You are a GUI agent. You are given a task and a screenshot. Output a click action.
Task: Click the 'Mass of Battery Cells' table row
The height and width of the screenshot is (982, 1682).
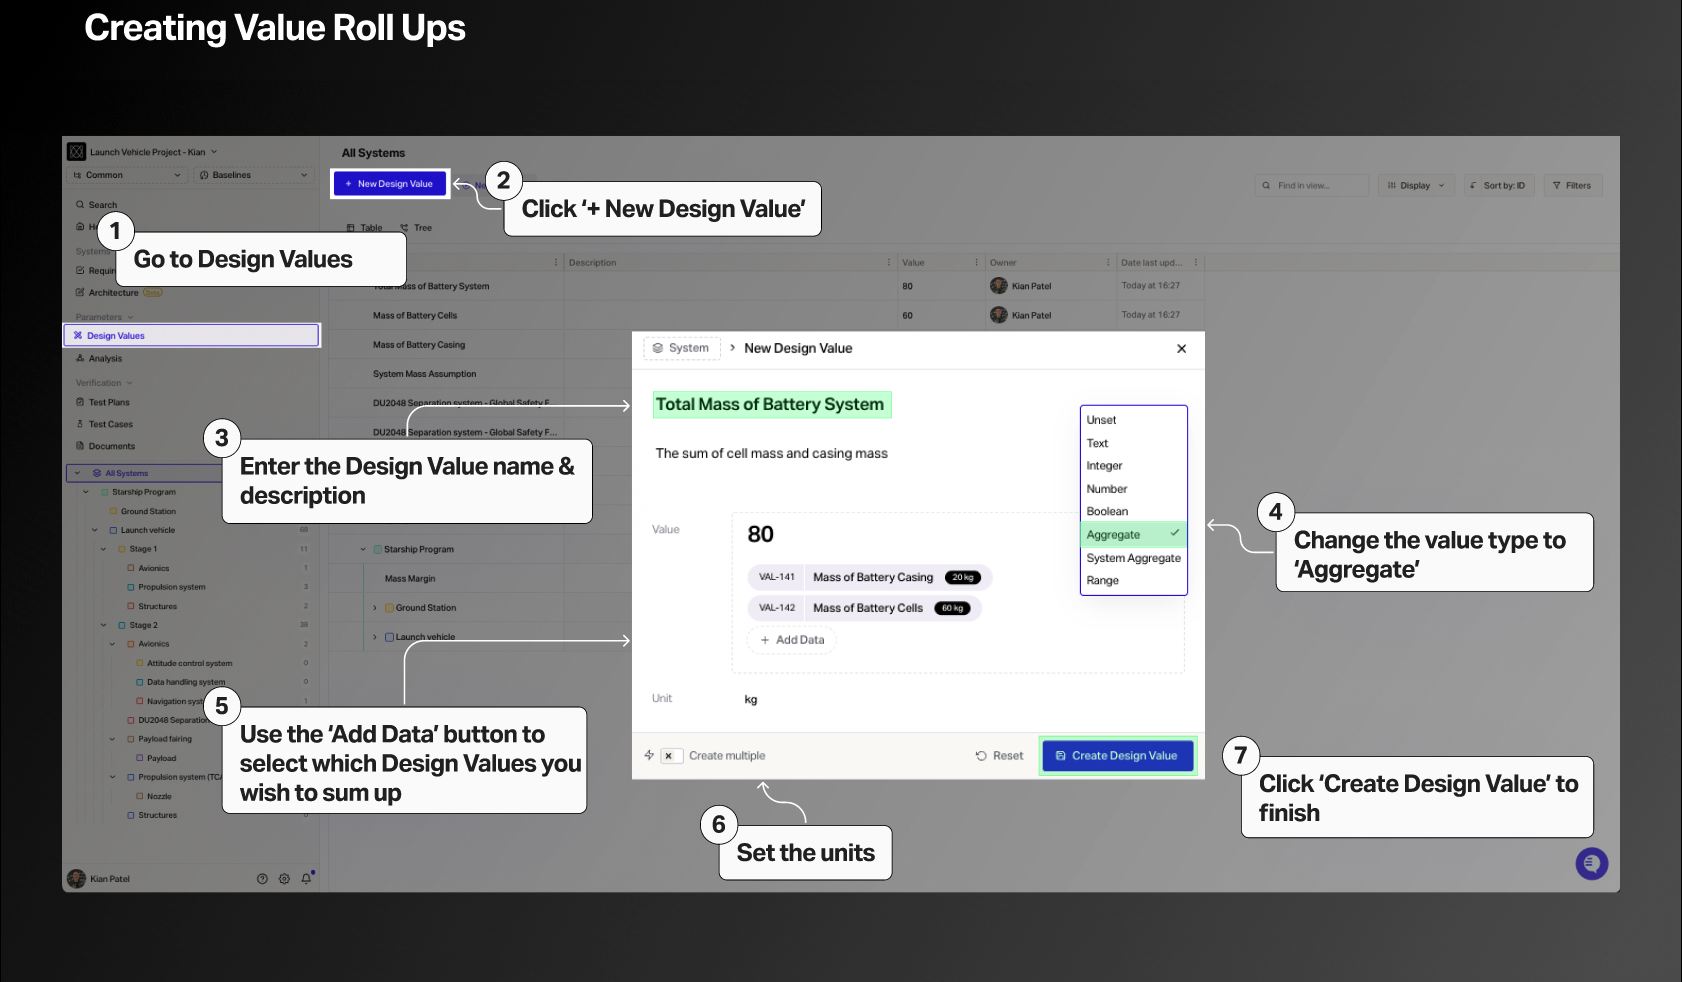[766, 315]
